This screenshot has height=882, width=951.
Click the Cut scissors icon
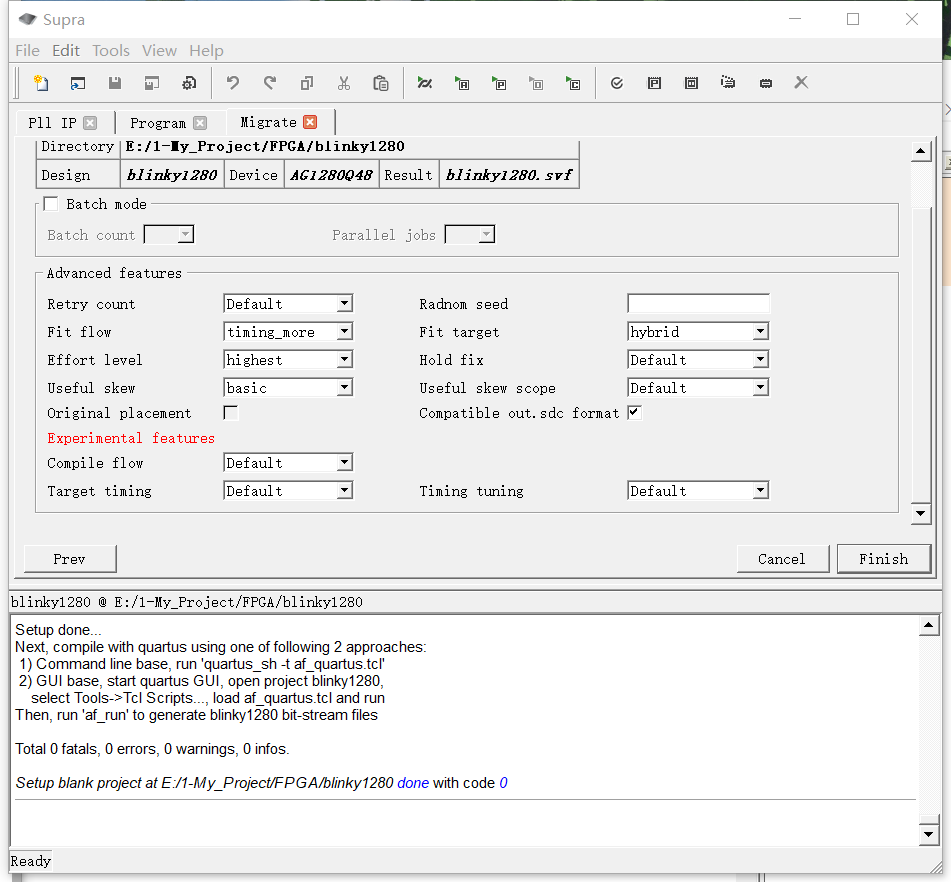pos(344,83)
